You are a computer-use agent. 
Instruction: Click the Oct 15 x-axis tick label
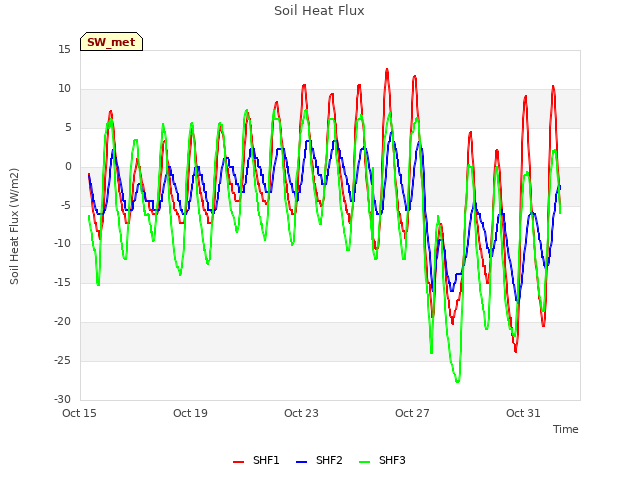(79, 413)
